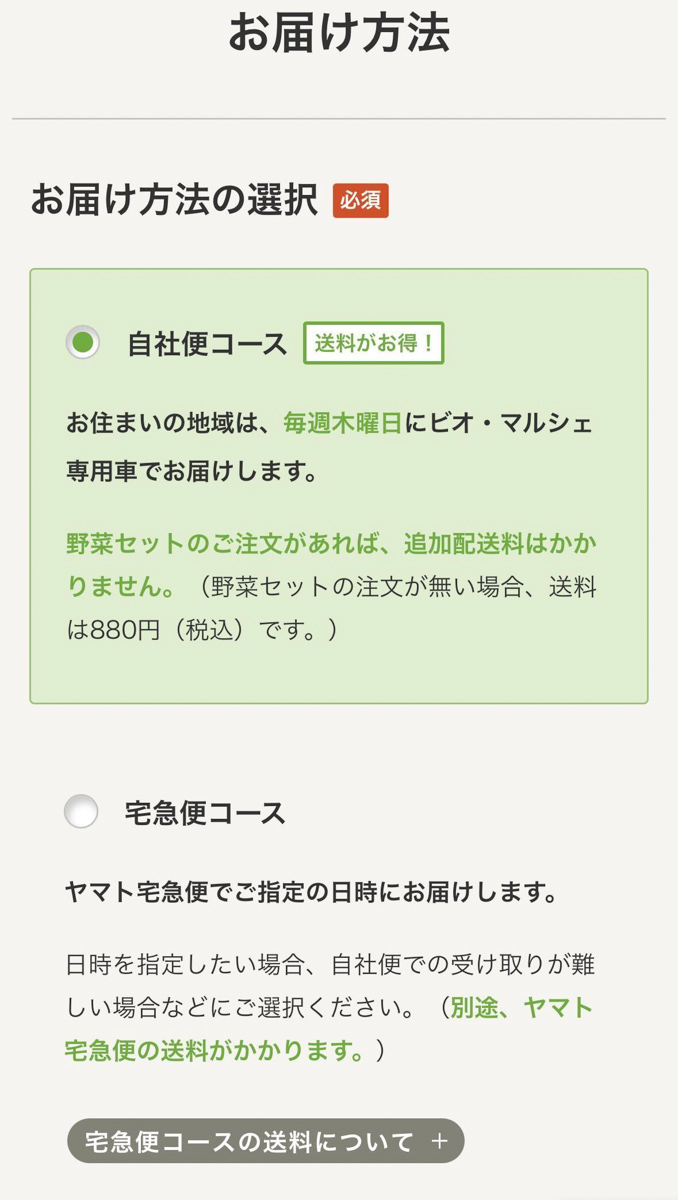Click the red 必須 badge

pyautogui.click(x=360, y=200)
